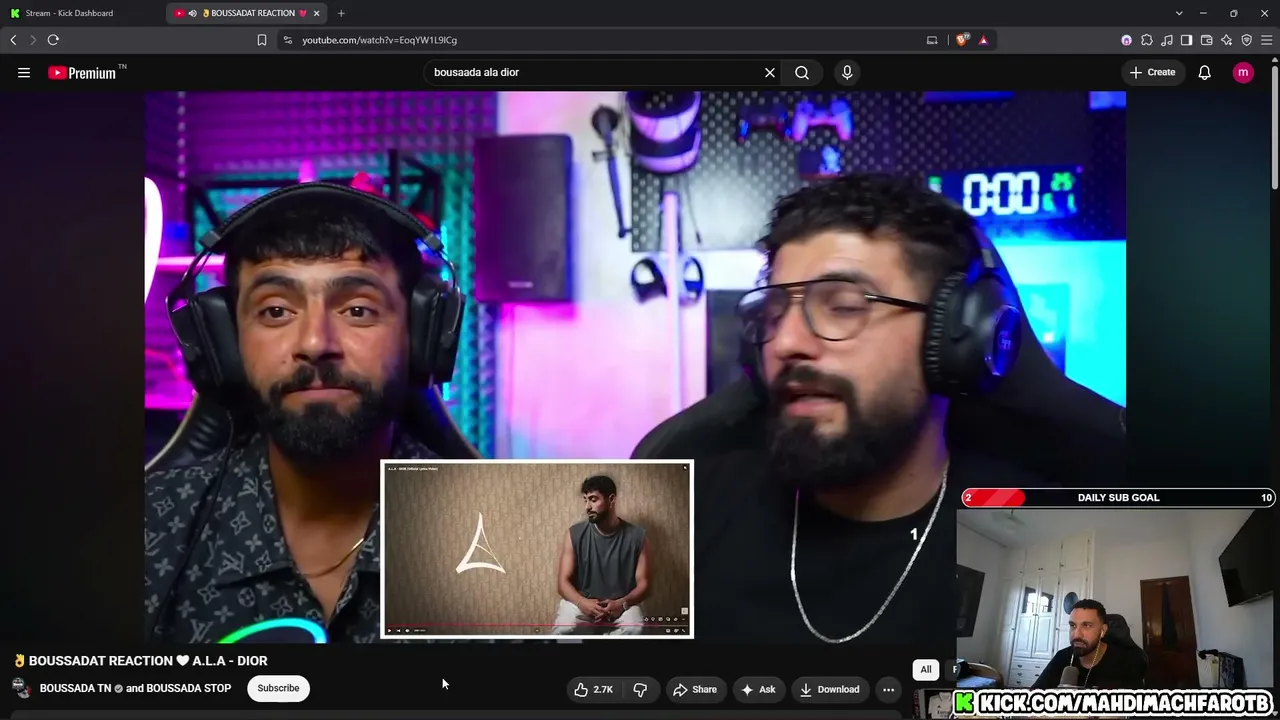
Task: Open the Brave Shields lion icon
Action: click(963, 40)
